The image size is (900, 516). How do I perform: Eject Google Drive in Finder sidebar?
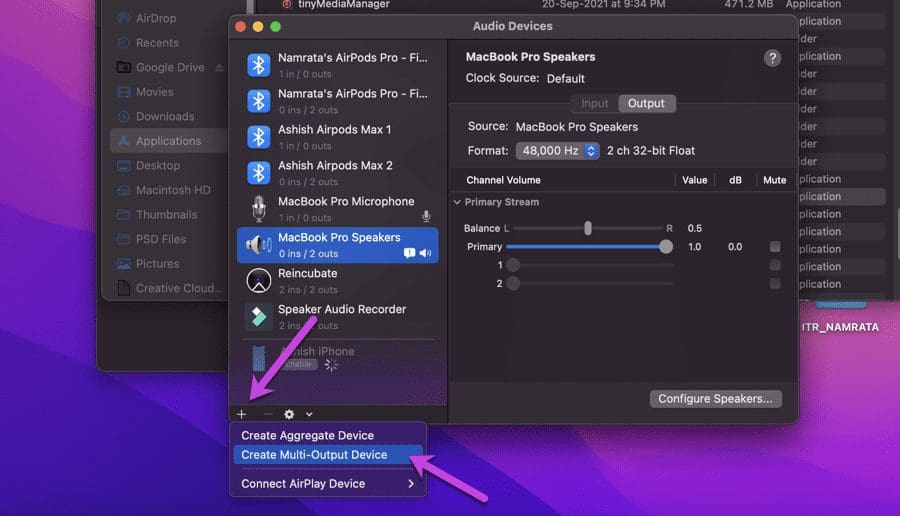point(219,68)
